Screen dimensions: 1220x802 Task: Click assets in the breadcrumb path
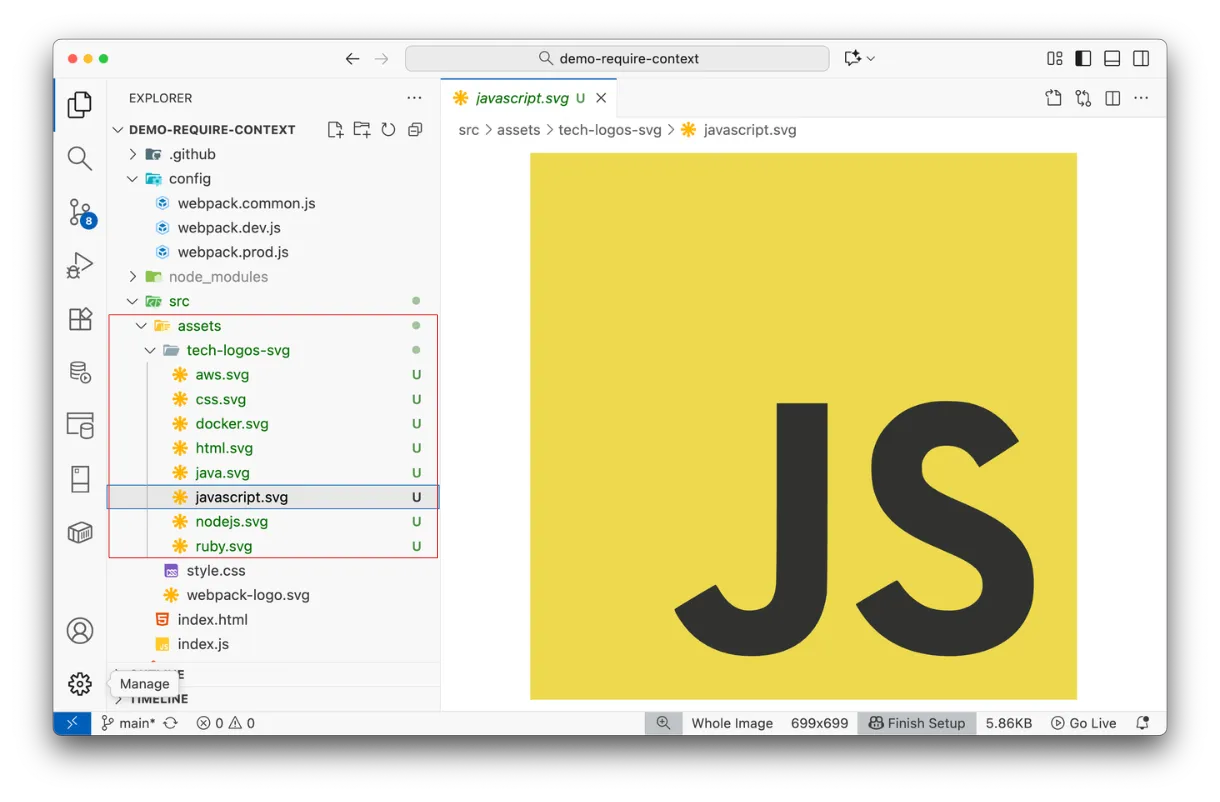point(518,130)
